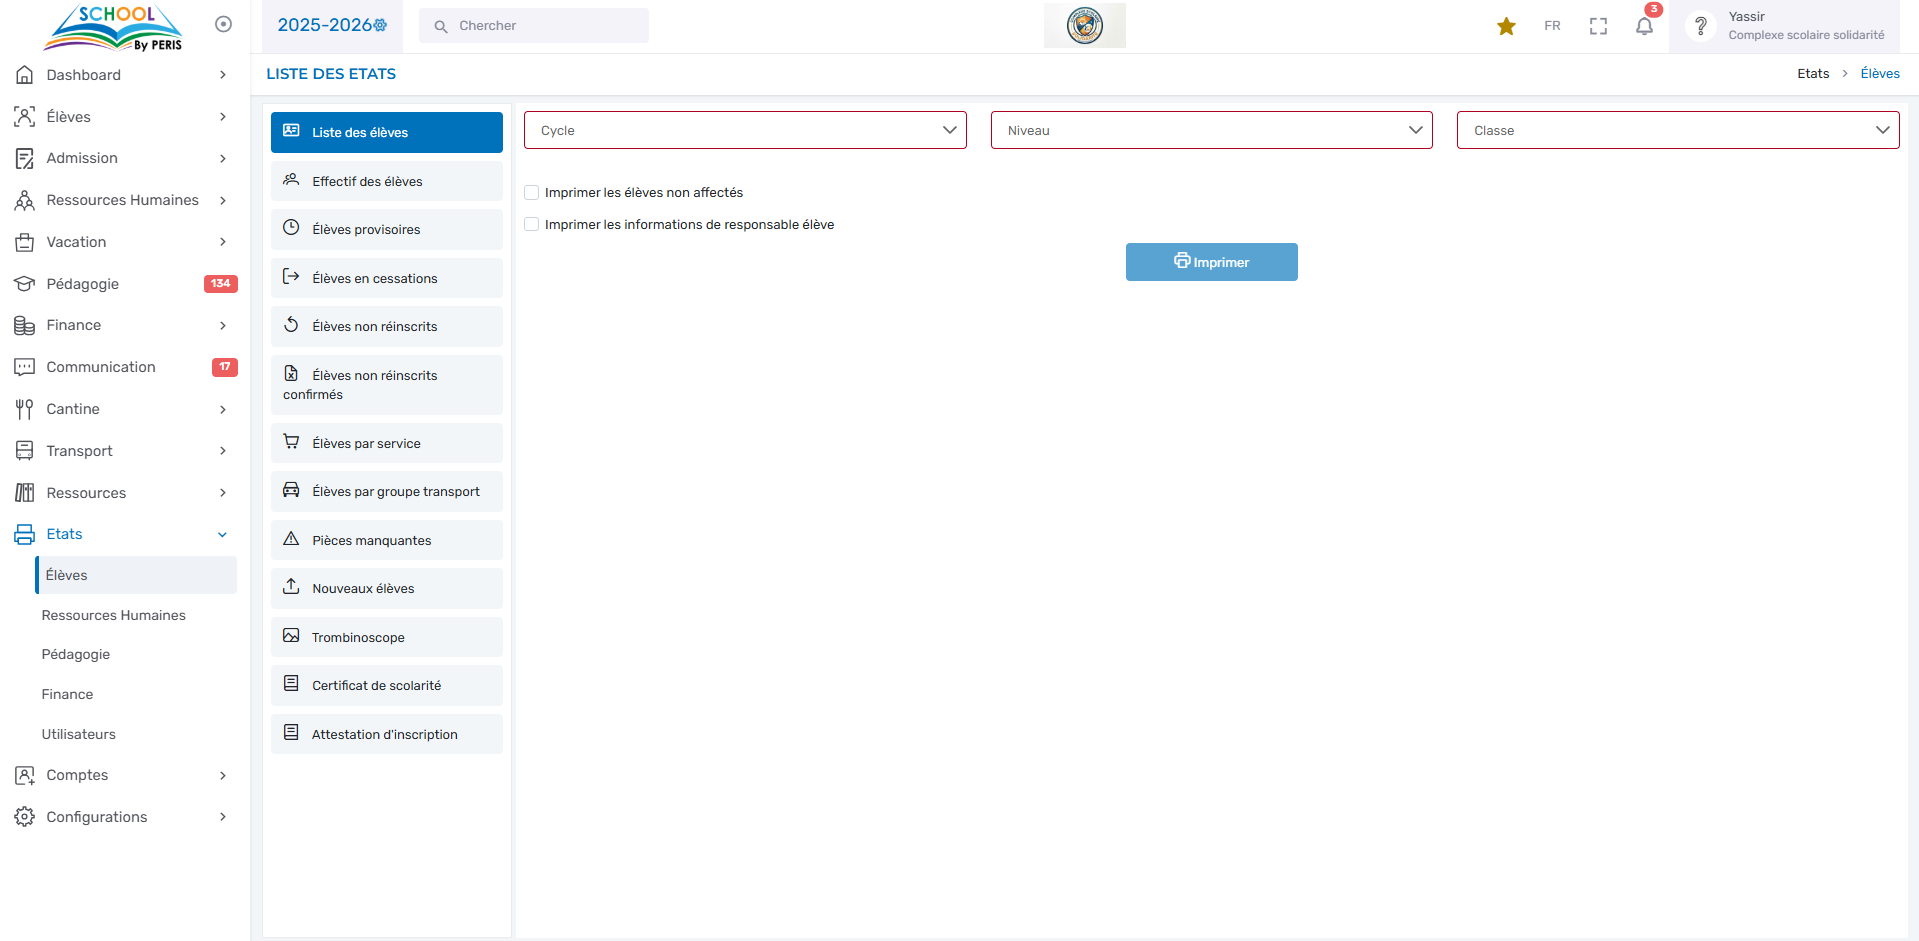Click the Imprimer button
1919x941 pixels.
[x=1211, y=262]
